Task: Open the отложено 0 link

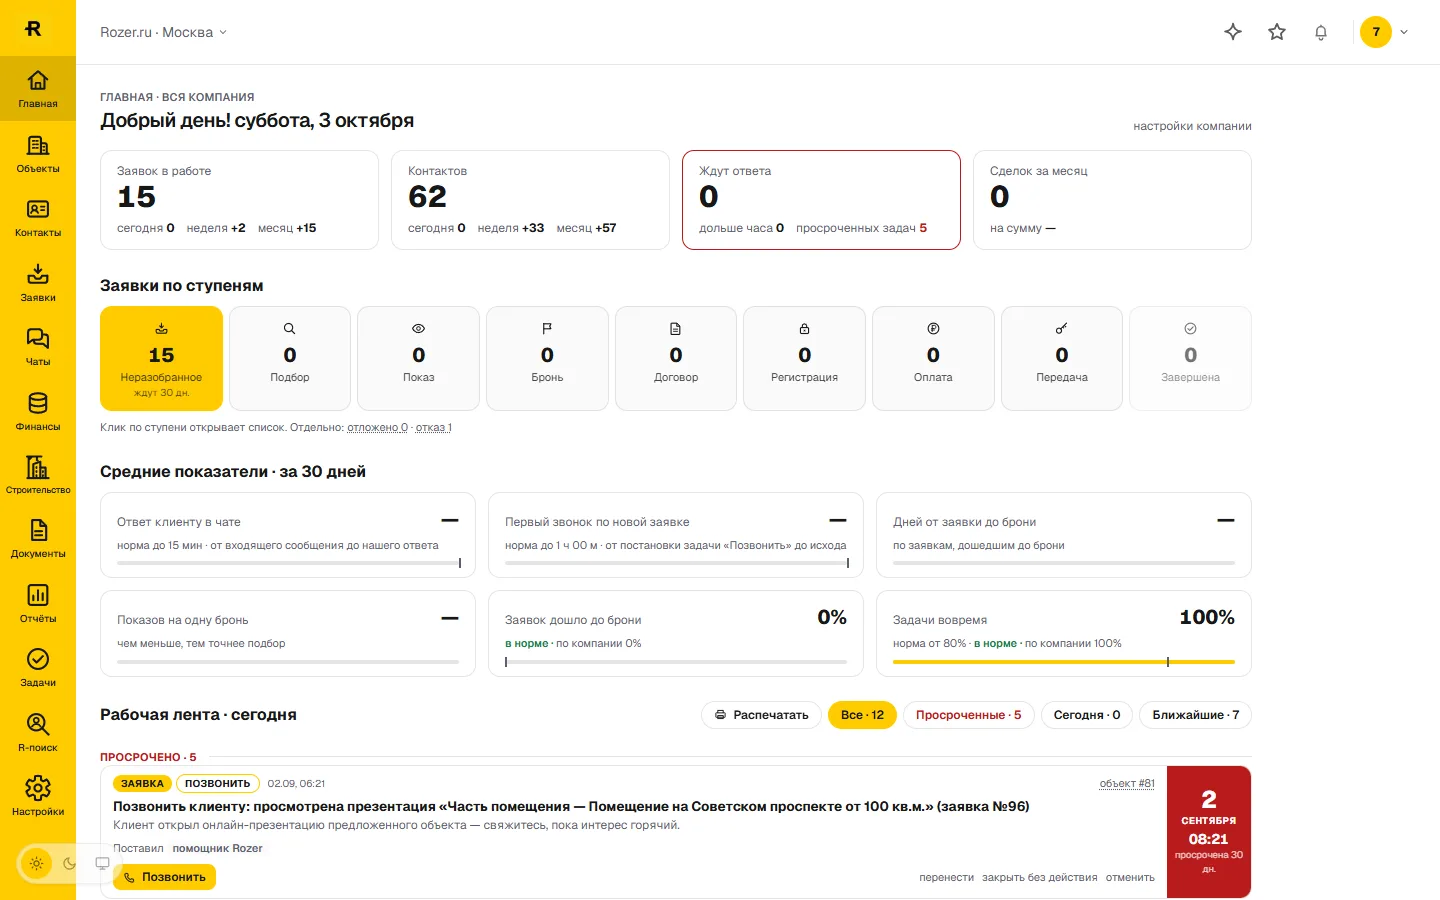Action: 378,428
